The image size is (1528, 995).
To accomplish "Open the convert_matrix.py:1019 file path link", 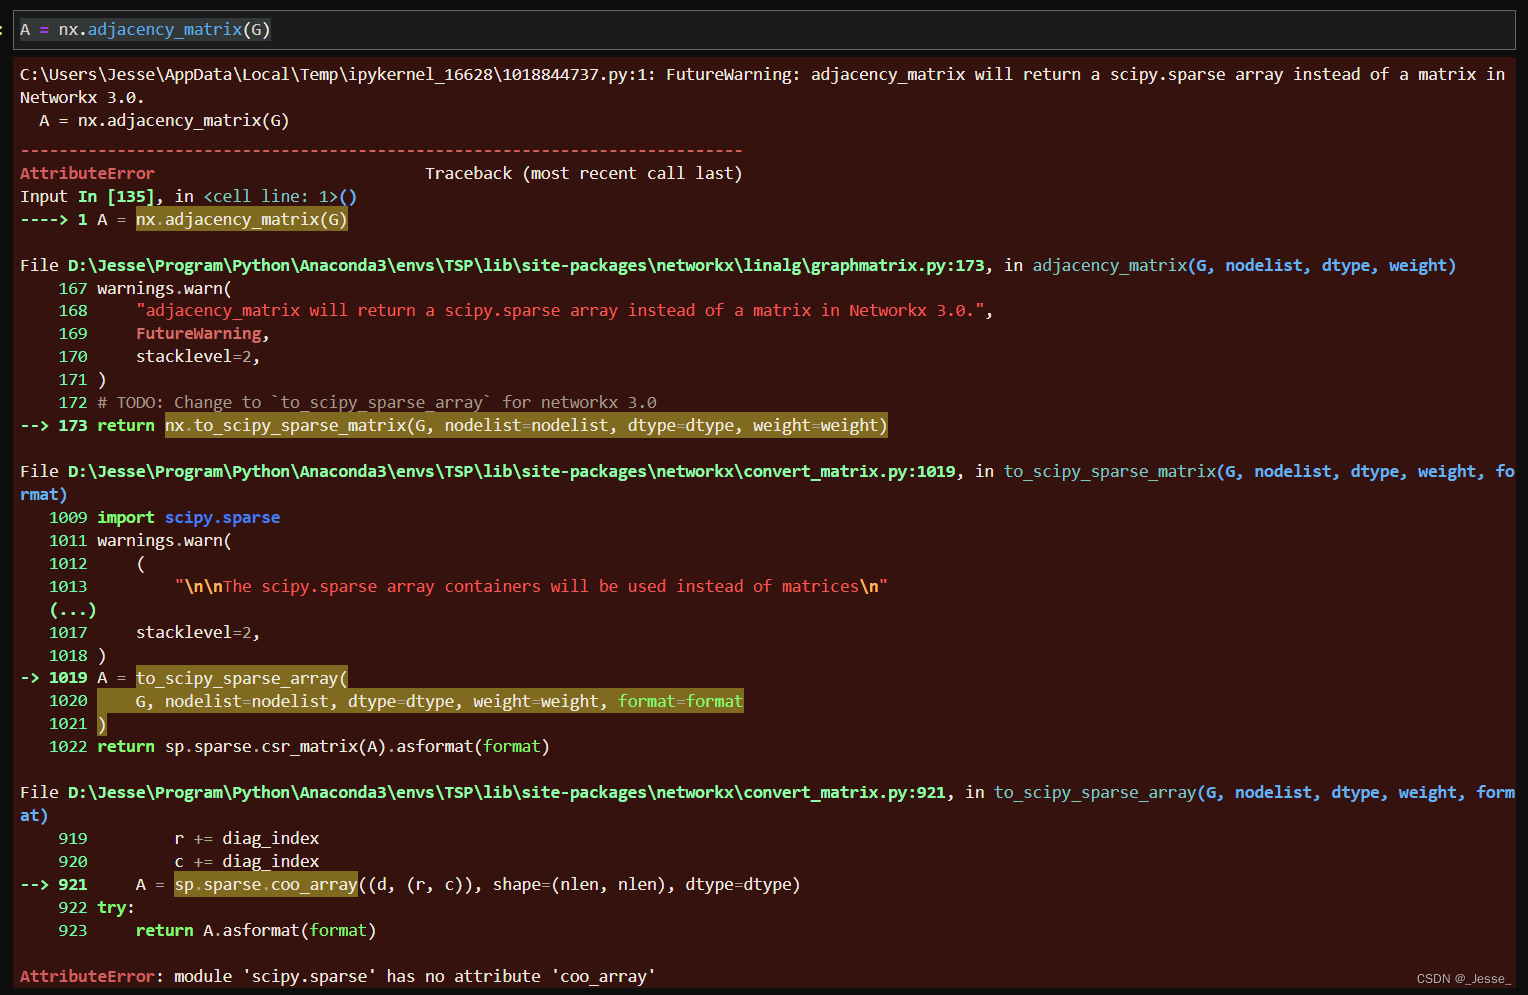I will pyautogui.click(x=510, y=471).
